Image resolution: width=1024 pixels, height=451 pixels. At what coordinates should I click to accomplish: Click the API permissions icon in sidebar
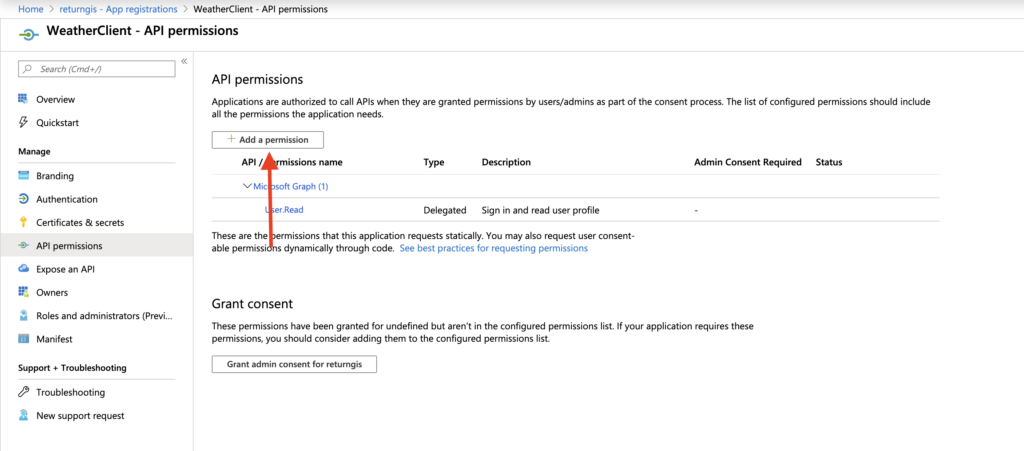coord(24,246)
